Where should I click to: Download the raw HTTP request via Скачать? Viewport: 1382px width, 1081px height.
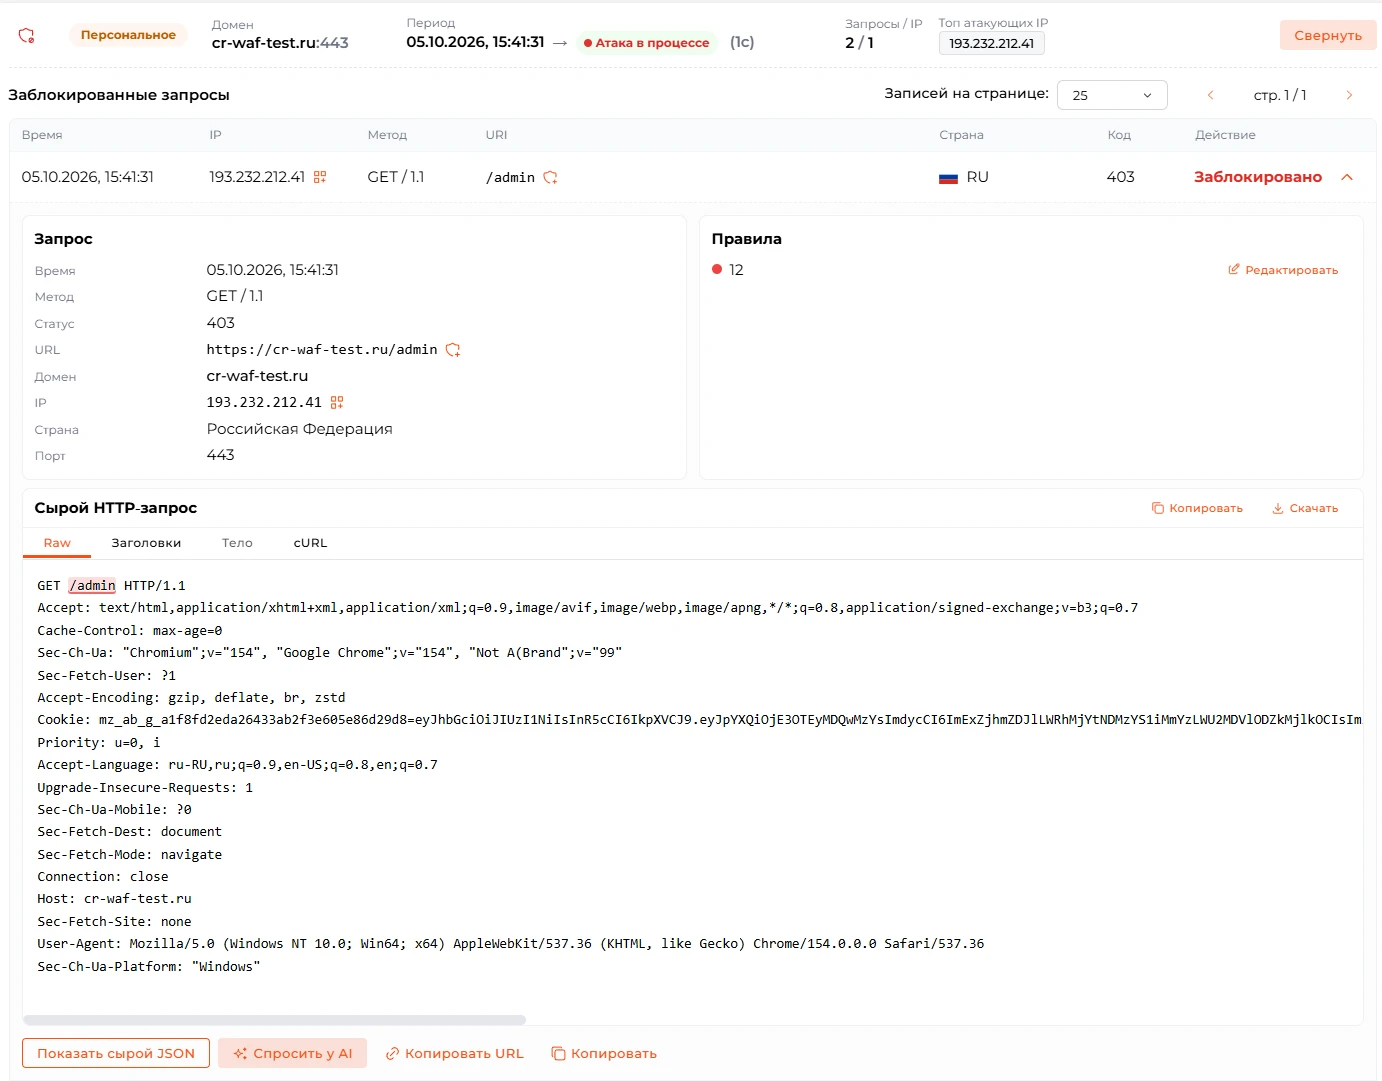[1305, 508]
